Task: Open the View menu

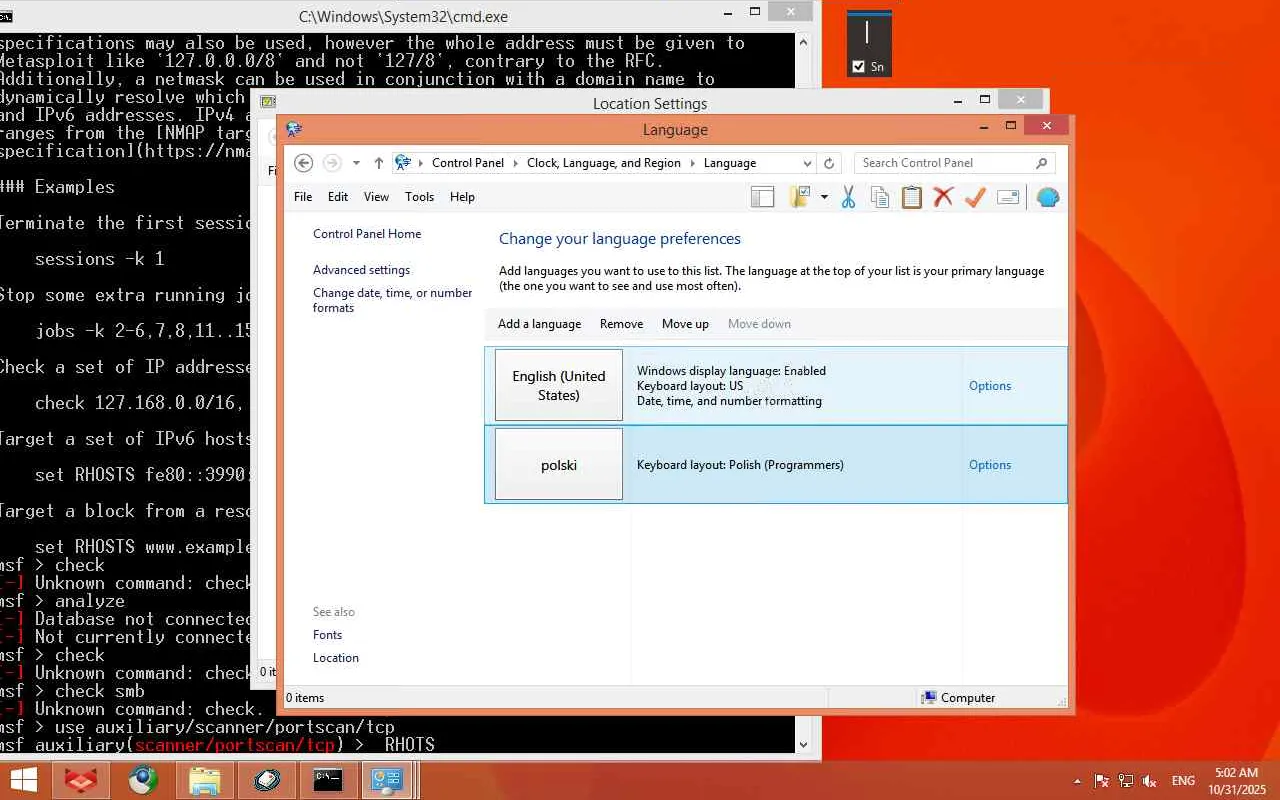Action: (376, 197)
